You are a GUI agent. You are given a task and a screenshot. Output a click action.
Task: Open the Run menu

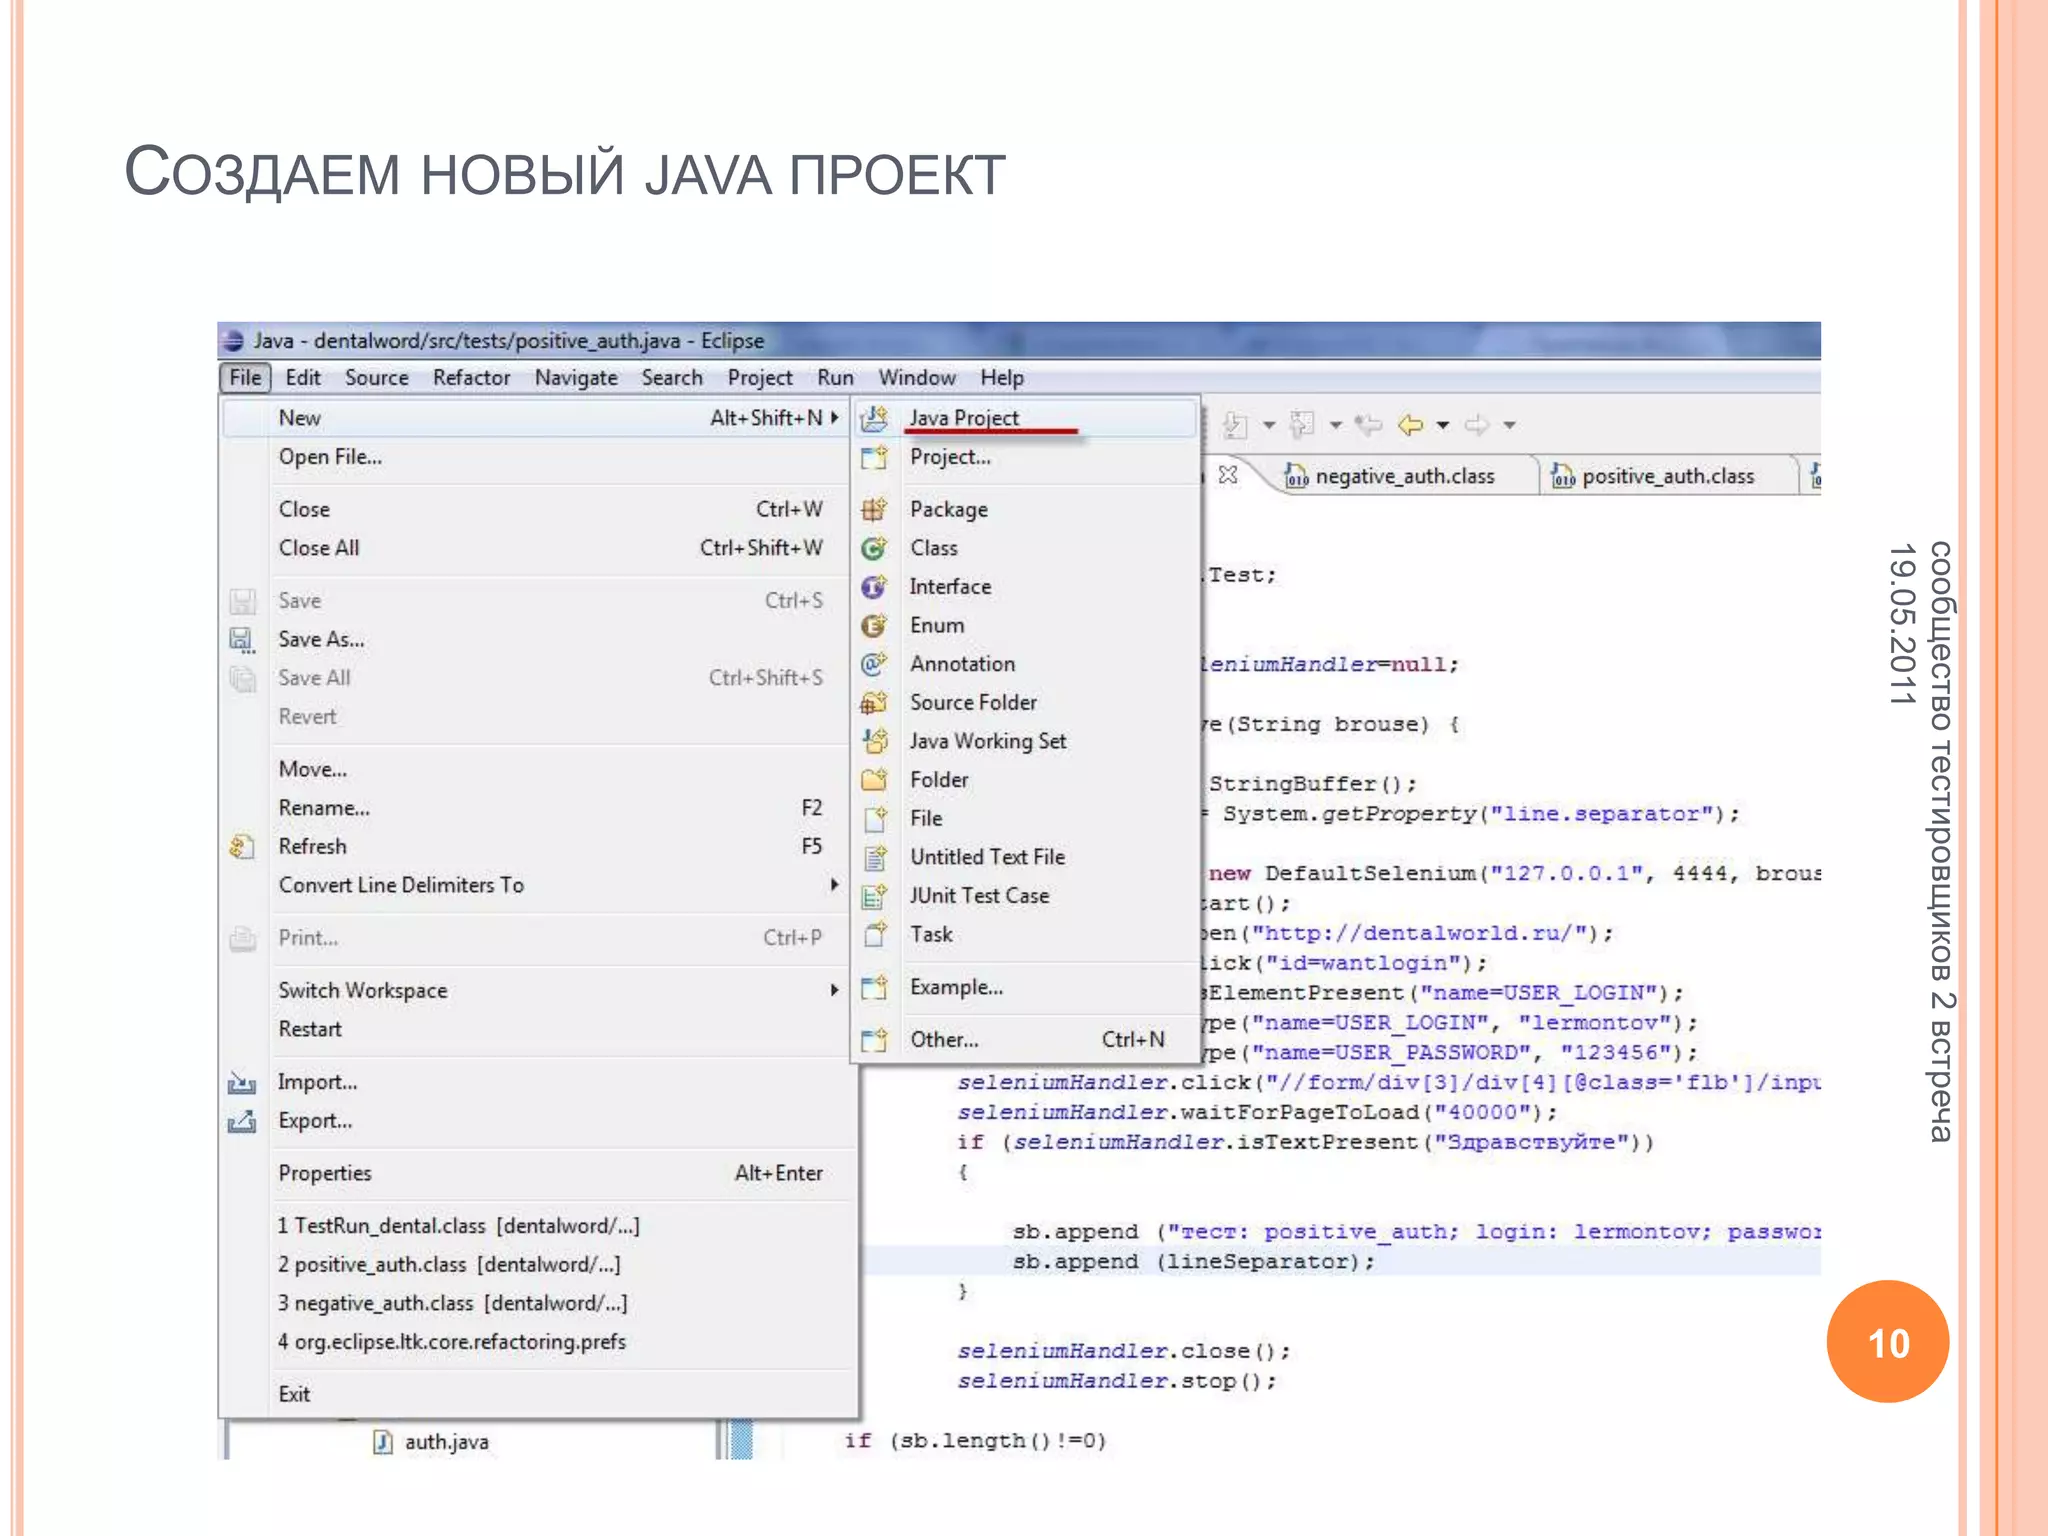[x=835, y=378]
